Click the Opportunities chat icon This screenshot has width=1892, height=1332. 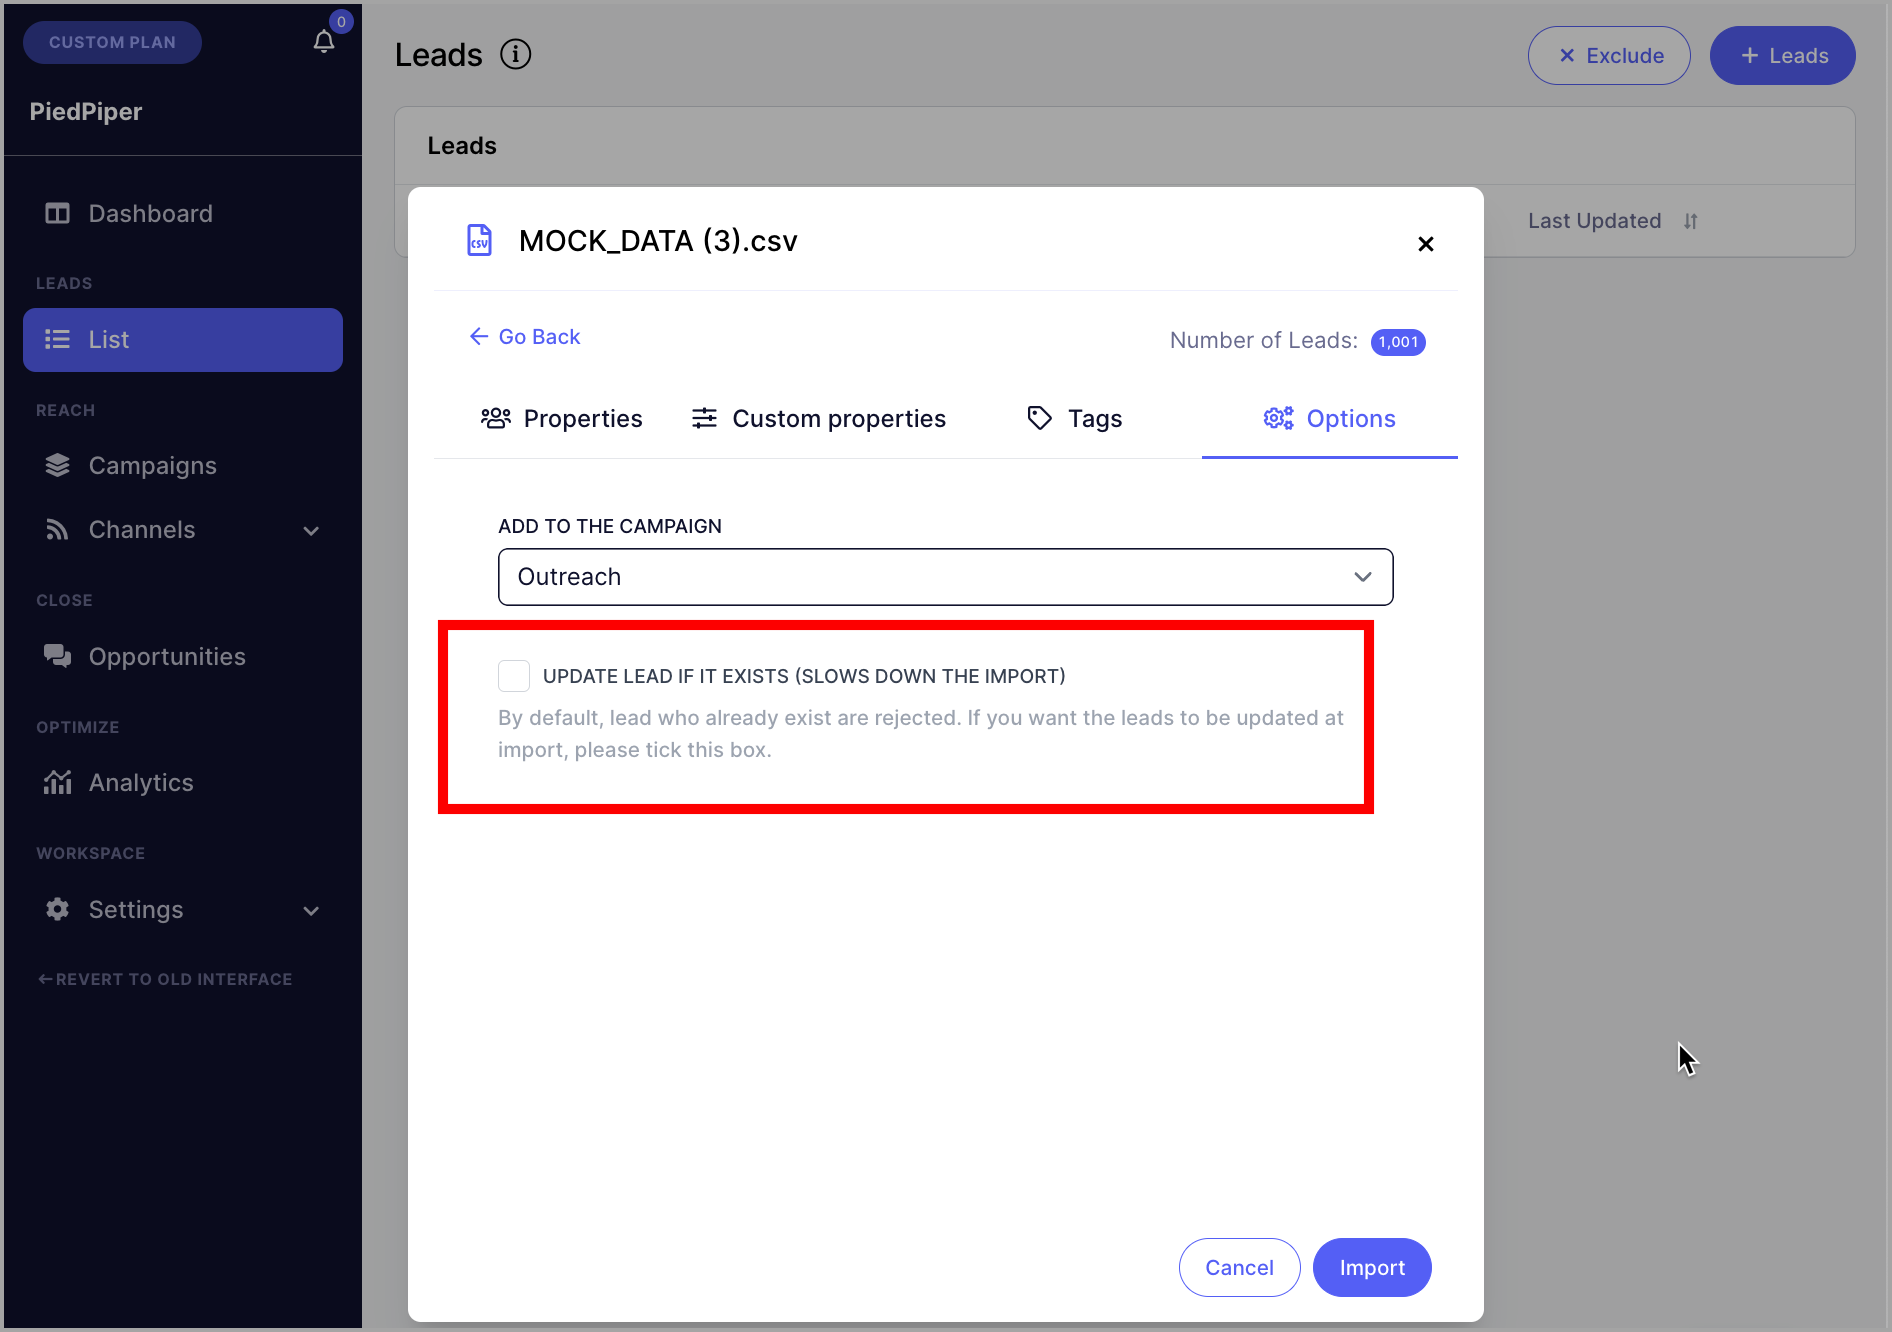[x=58, y=656]
